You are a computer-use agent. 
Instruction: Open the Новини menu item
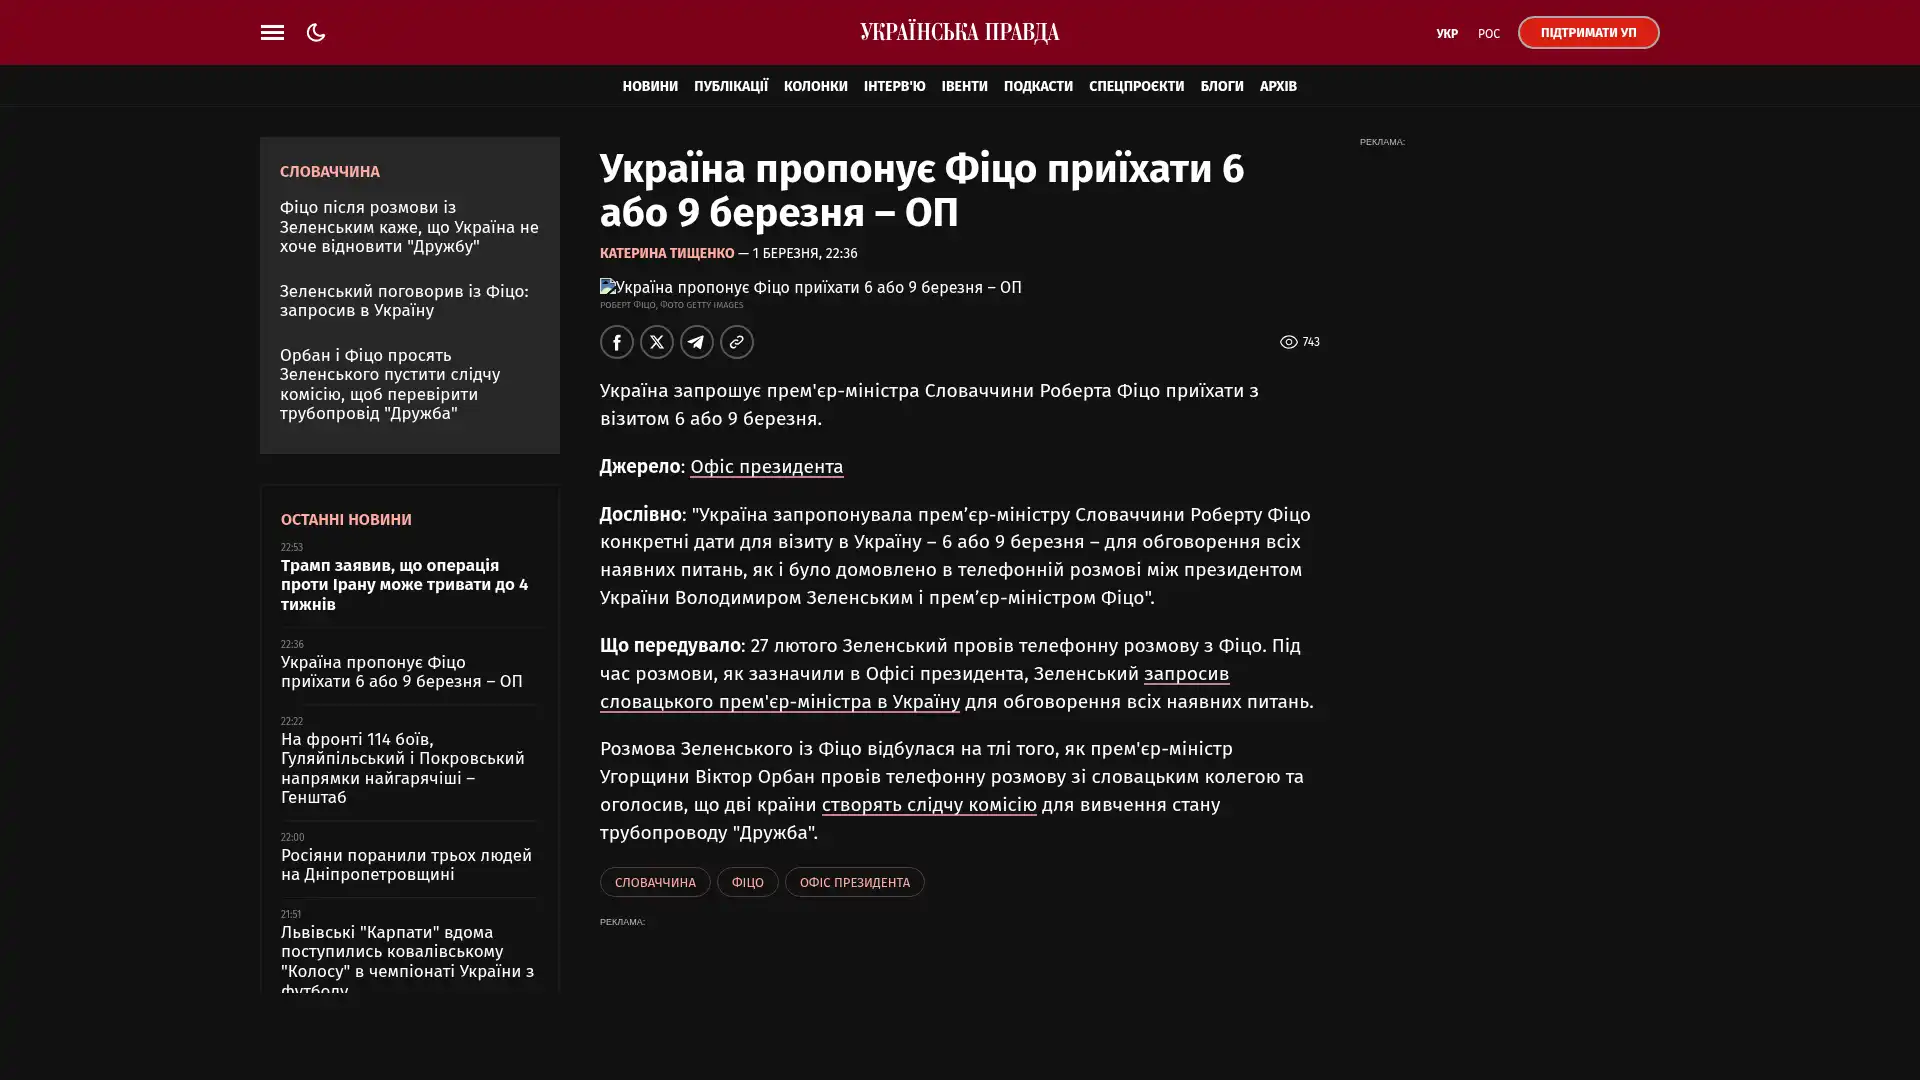tap(649, 86)
